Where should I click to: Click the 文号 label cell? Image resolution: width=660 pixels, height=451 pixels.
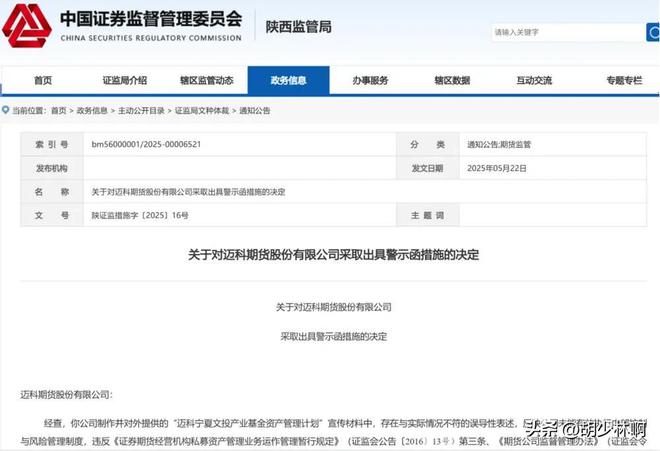pos(52,215)
